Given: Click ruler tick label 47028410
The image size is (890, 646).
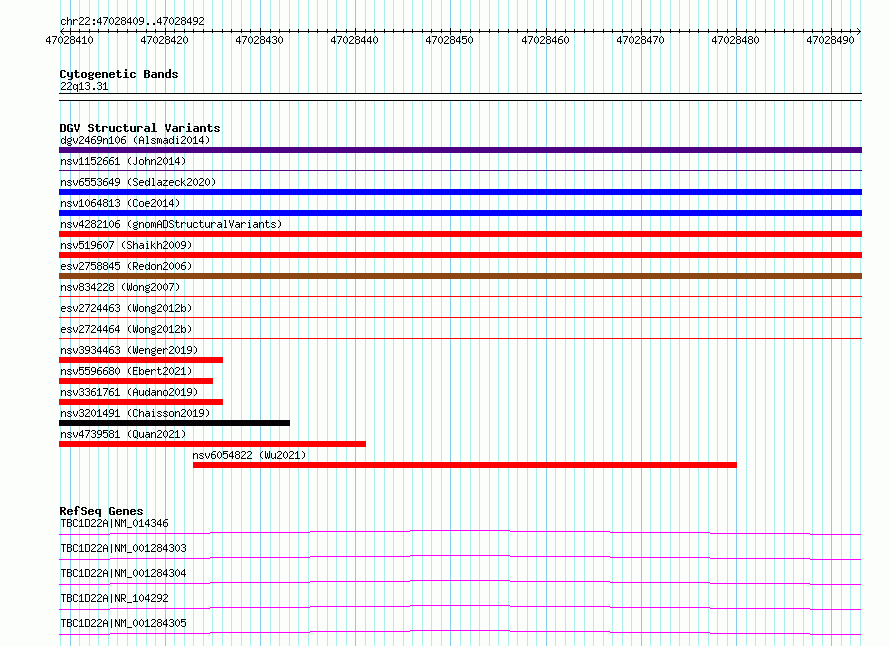Looking at the screenshot, I should (69, 40).
